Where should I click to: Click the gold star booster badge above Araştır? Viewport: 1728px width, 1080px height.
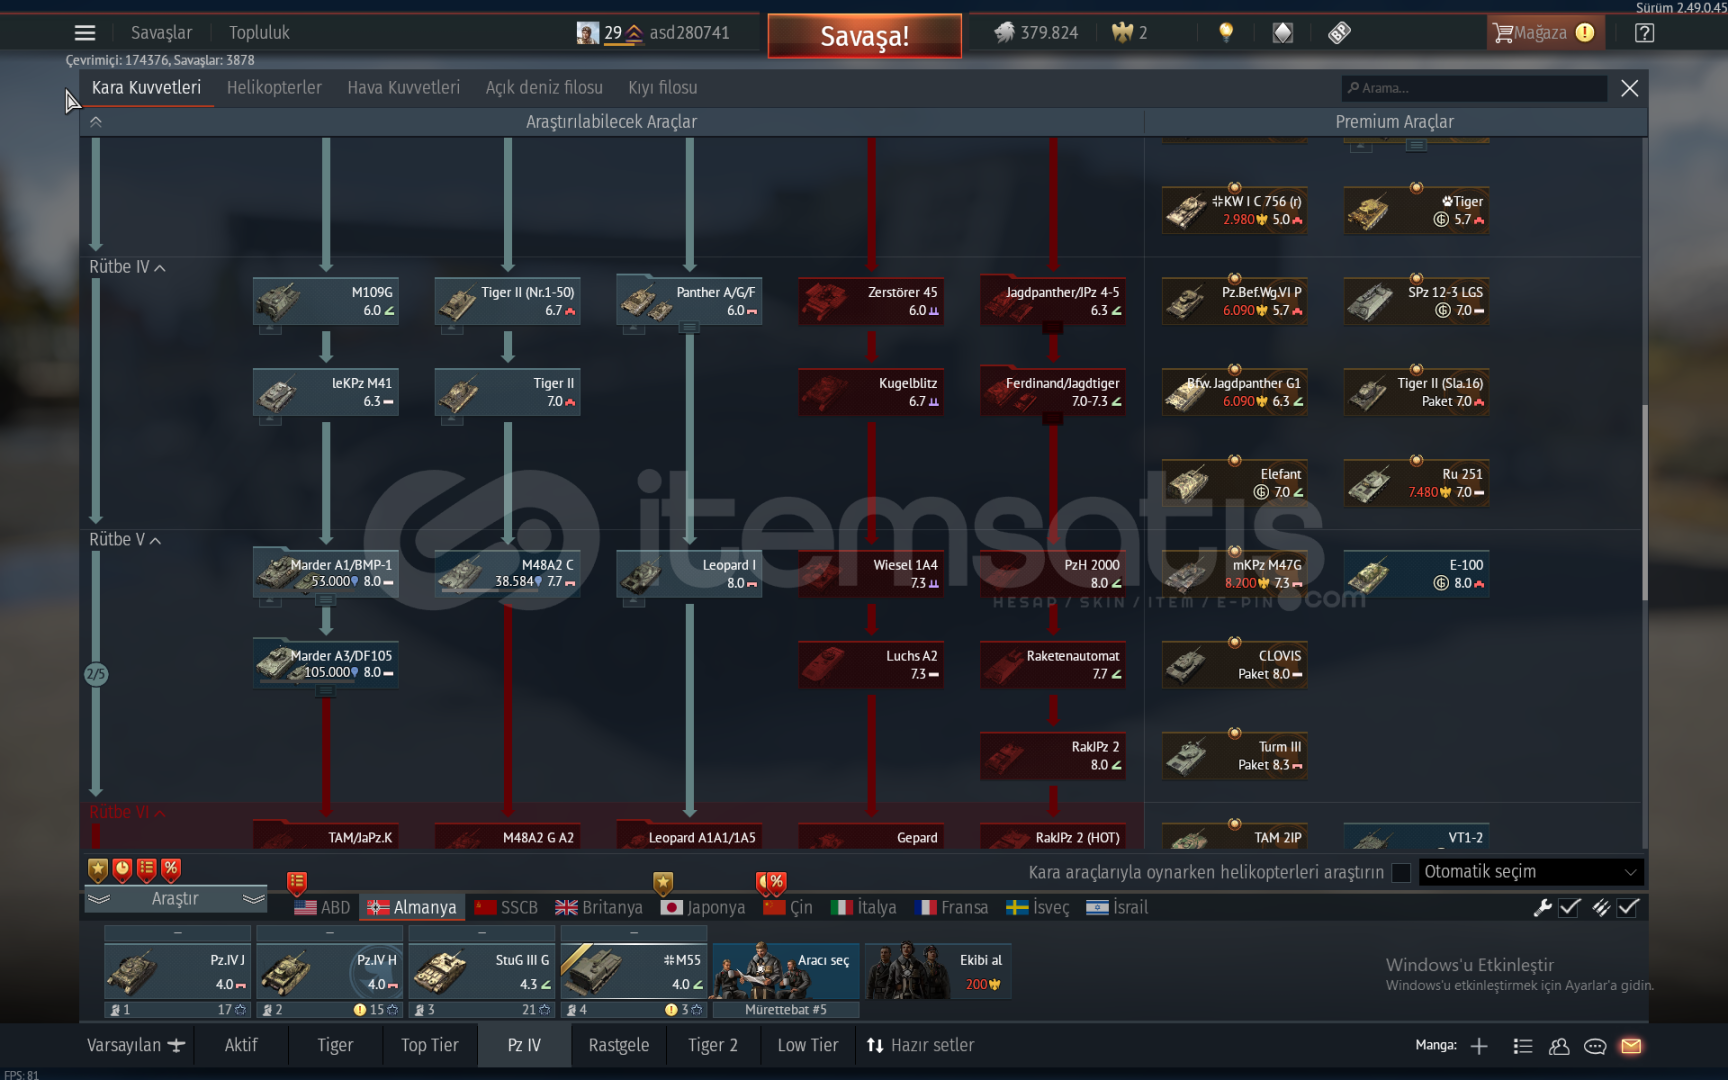(x=97, y=870)
